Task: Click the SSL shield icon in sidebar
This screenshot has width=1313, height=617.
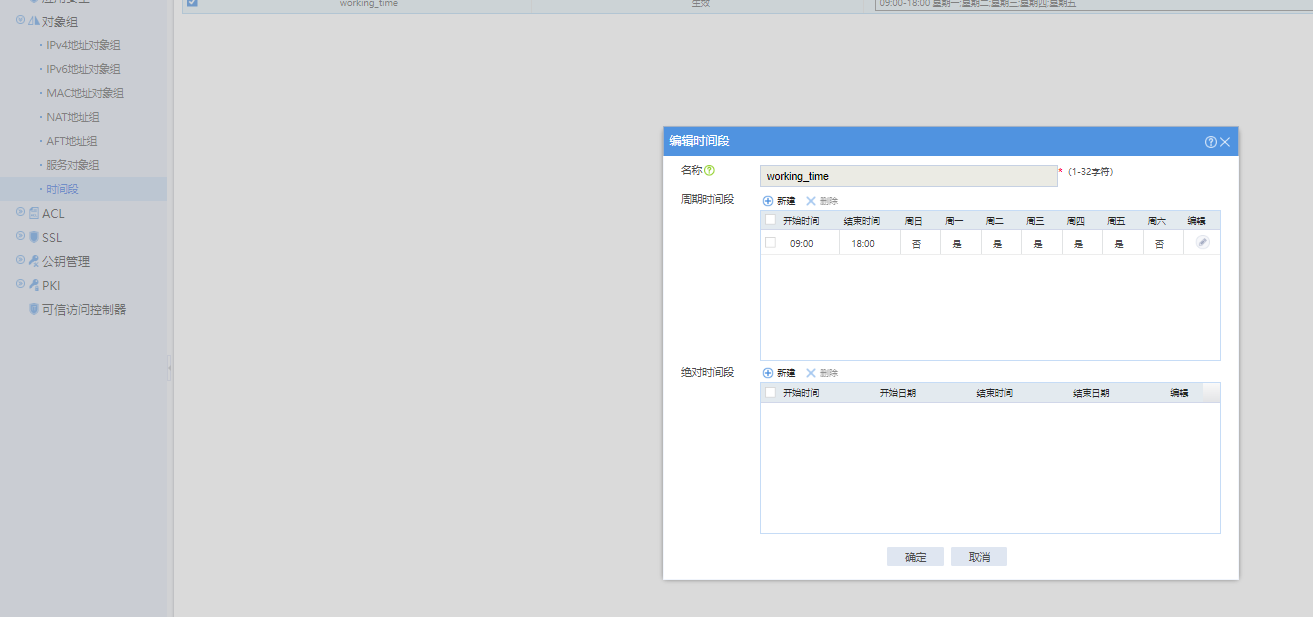Action: [34, 237]
